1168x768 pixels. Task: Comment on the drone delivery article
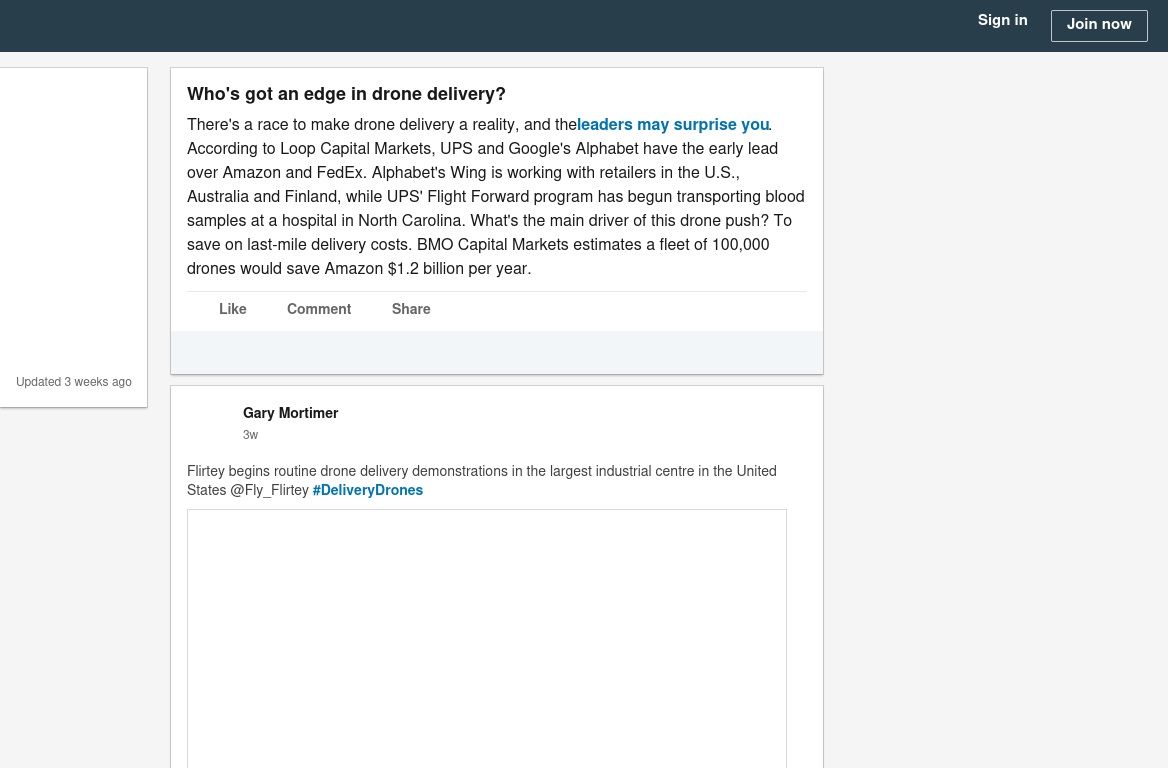(319, 309)
